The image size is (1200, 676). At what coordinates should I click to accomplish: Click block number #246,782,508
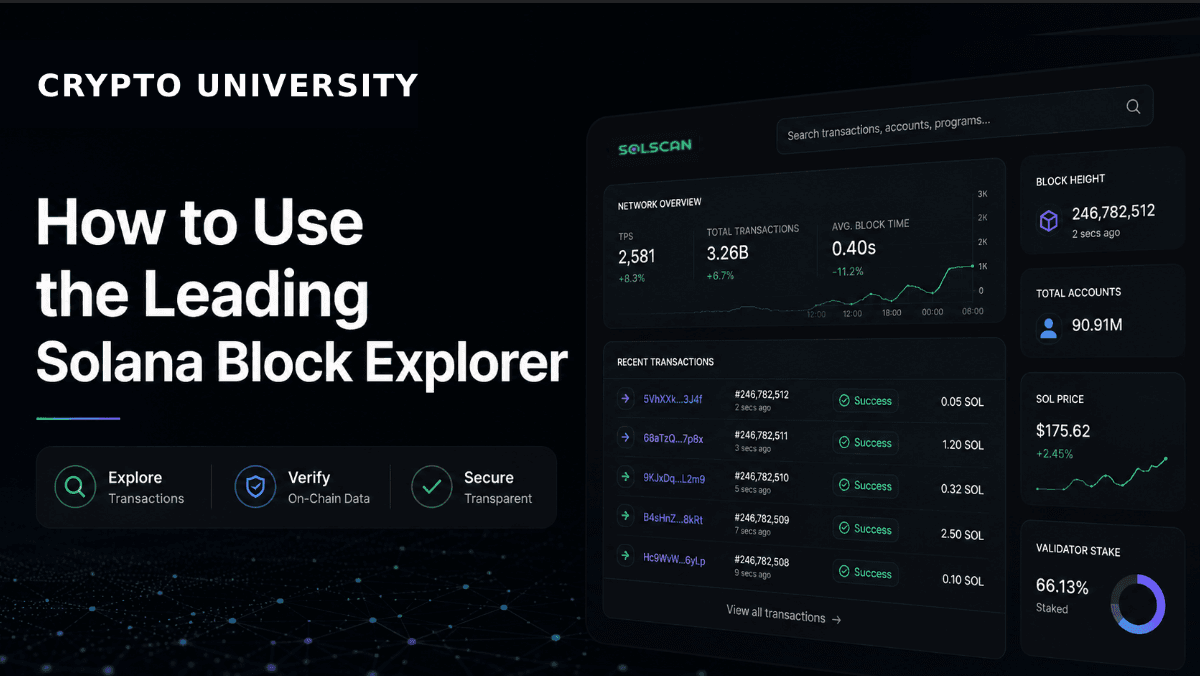click(x=761, y=561)
